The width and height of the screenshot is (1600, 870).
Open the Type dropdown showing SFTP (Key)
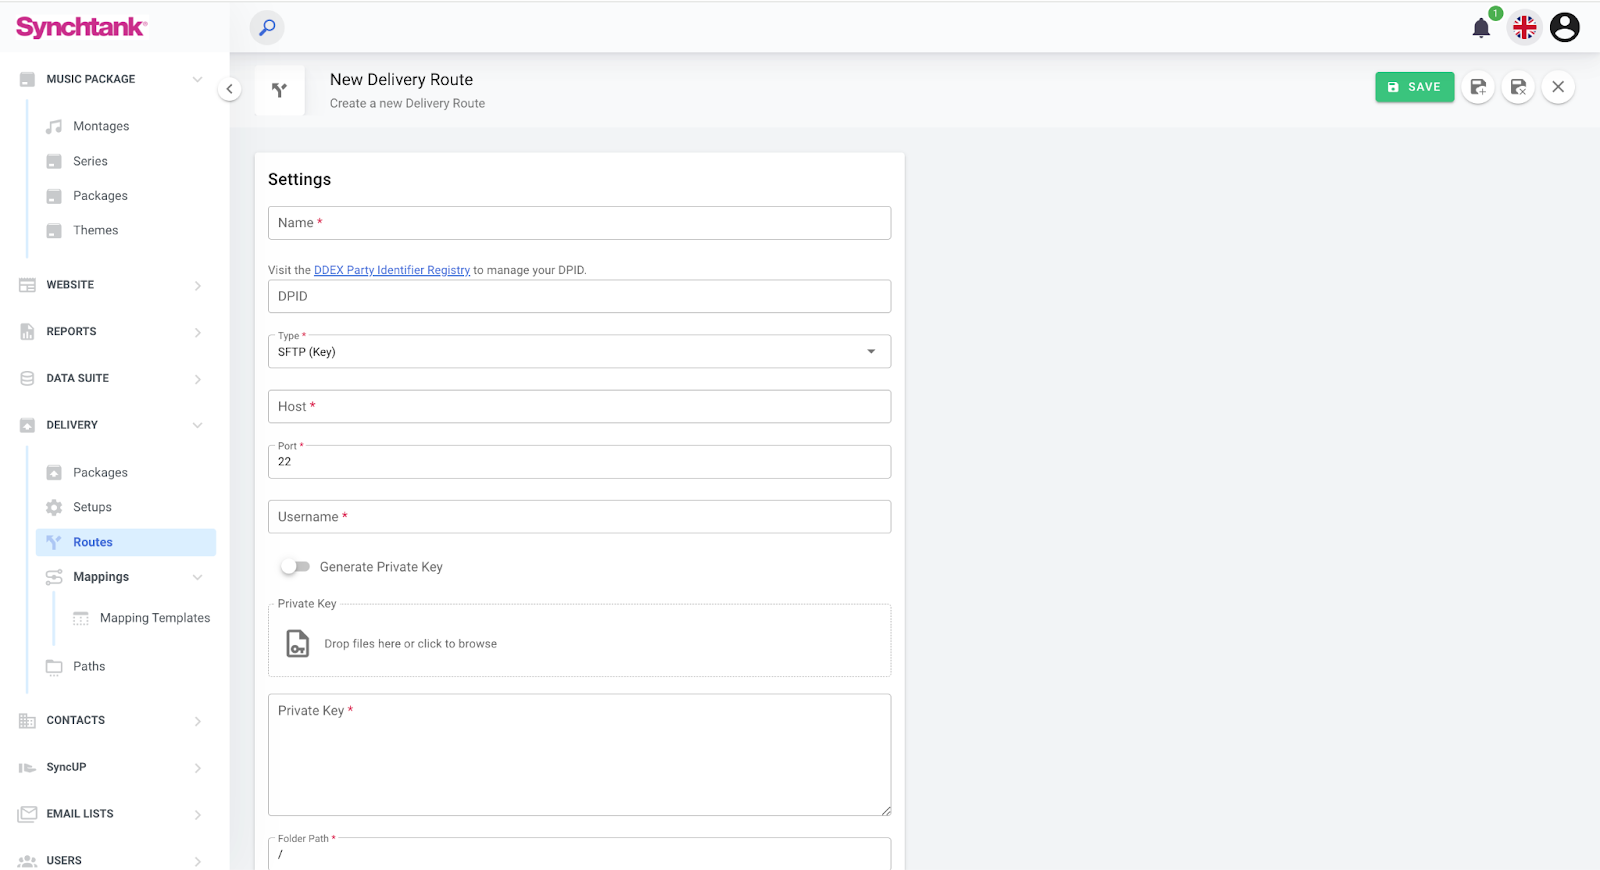[579, 352]
